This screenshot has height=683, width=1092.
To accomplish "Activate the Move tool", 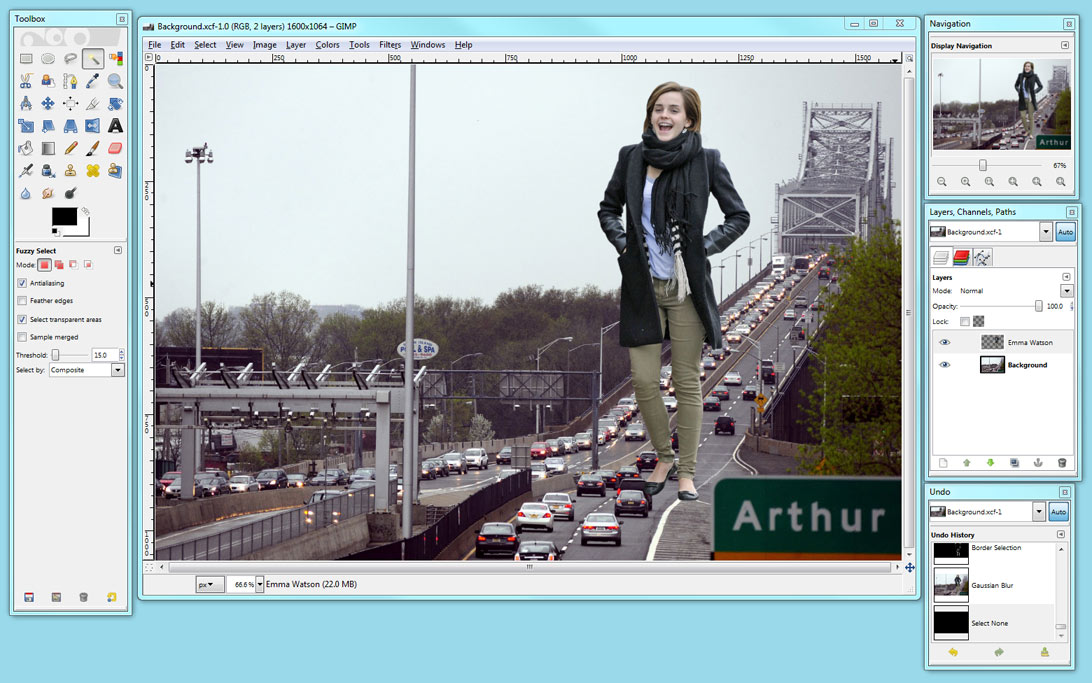I will [47, 103].
